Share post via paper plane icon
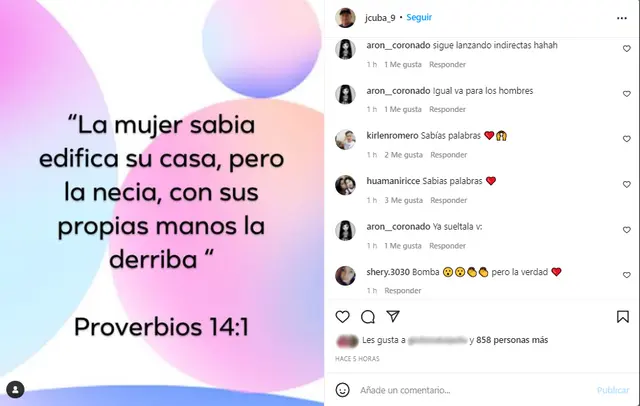This screenshot has width=640, height=406. (x=393, y=316)
